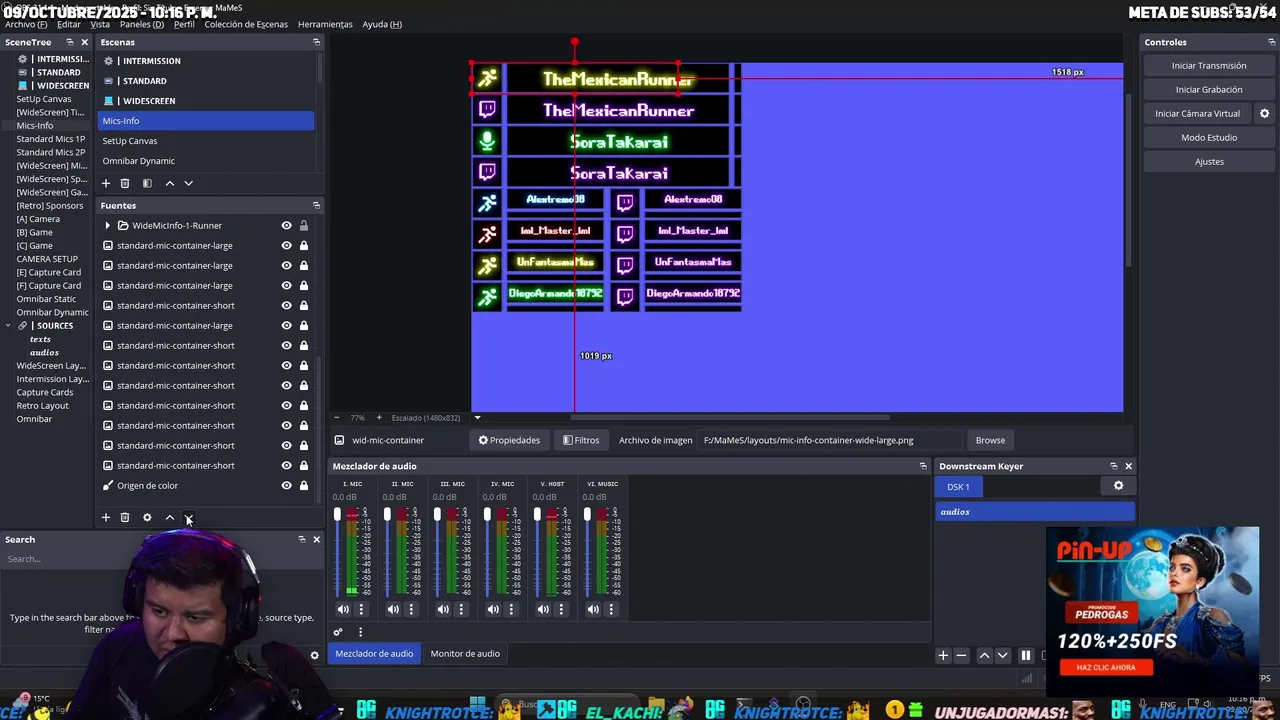Open audio mixer menu three-dot icon

pos(360,632)
